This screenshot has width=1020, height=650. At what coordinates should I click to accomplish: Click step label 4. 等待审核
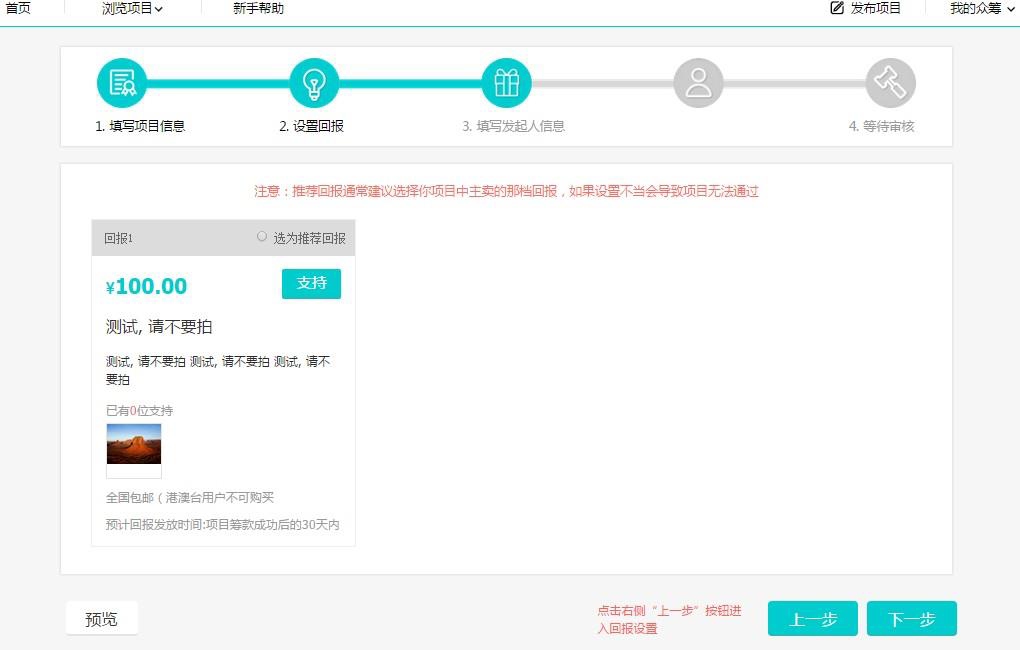[881, 126]
